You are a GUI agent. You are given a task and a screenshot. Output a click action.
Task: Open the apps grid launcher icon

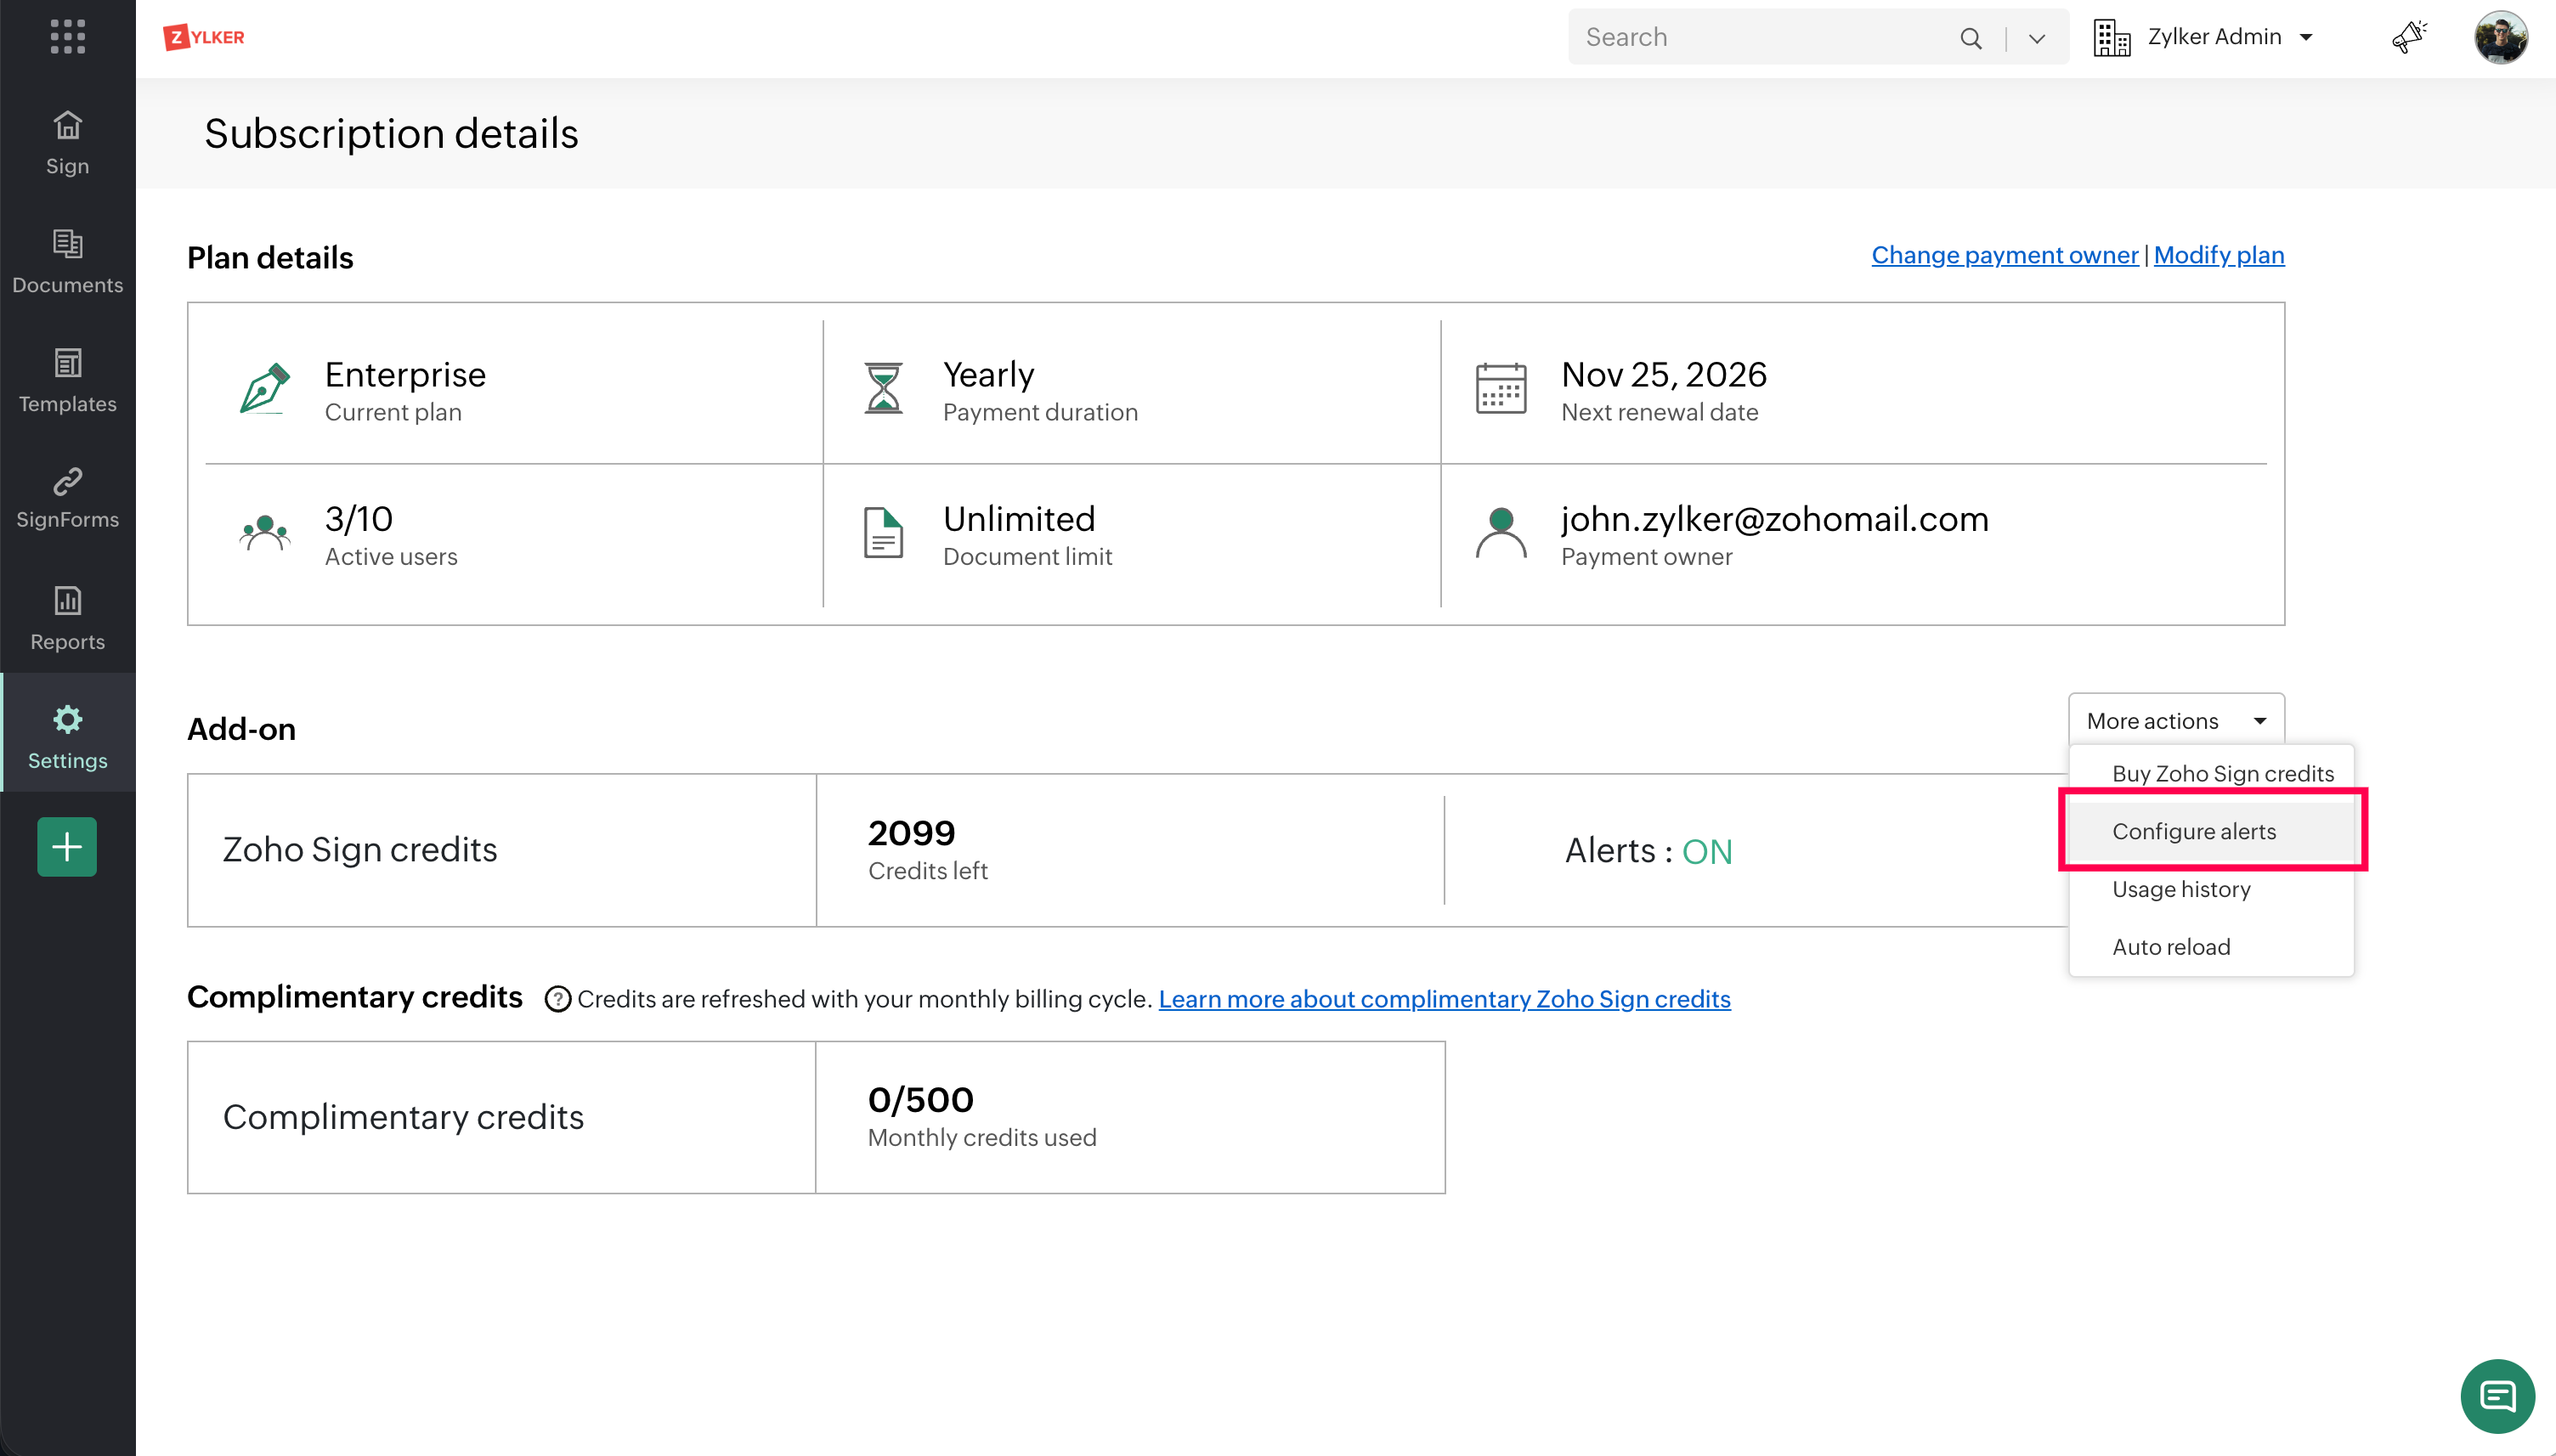[x=67, y=37]
